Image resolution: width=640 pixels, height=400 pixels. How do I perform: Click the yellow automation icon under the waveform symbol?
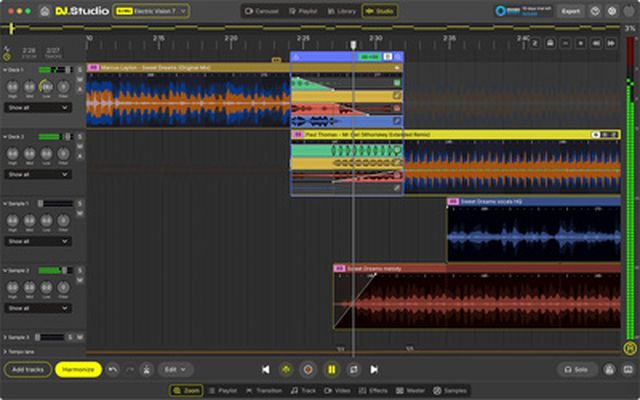pyautogui.click(x=7, y=57)
